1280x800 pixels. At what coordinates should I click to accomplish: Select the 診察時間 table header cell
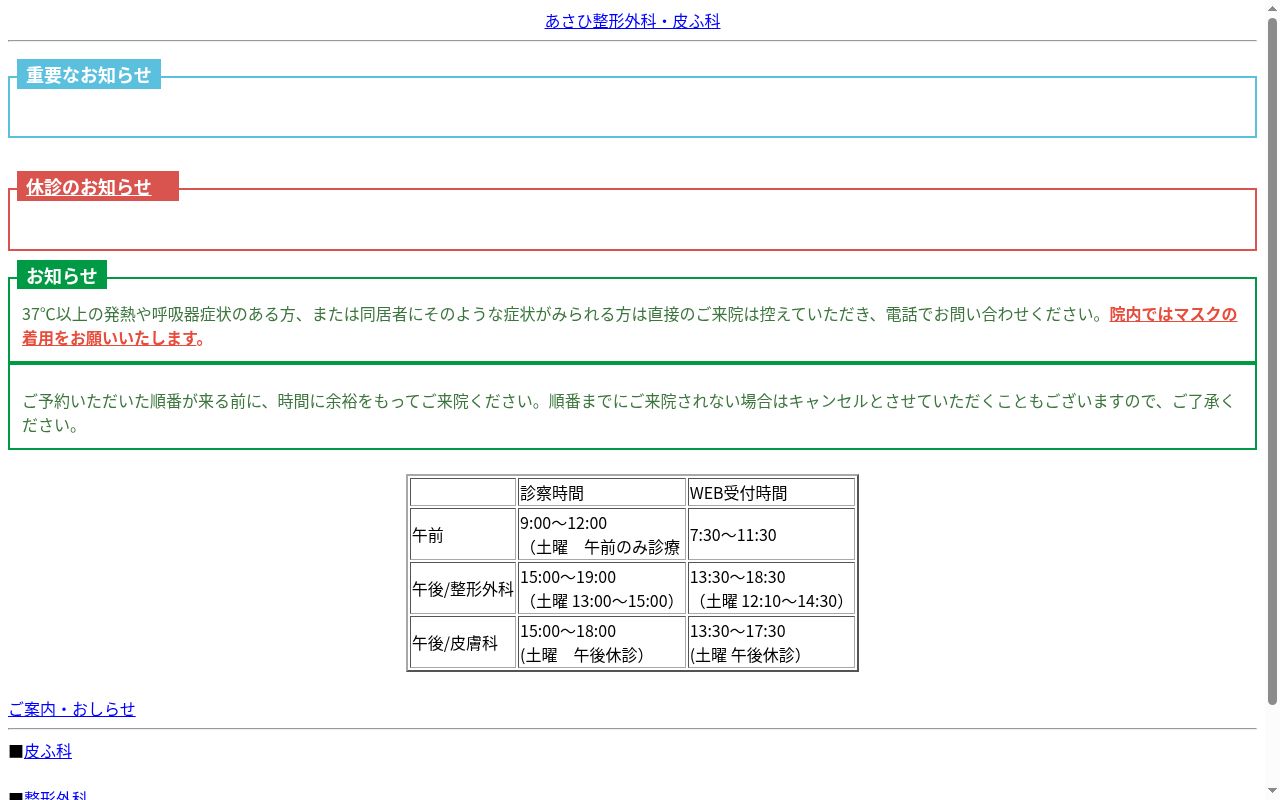[602, 493]
